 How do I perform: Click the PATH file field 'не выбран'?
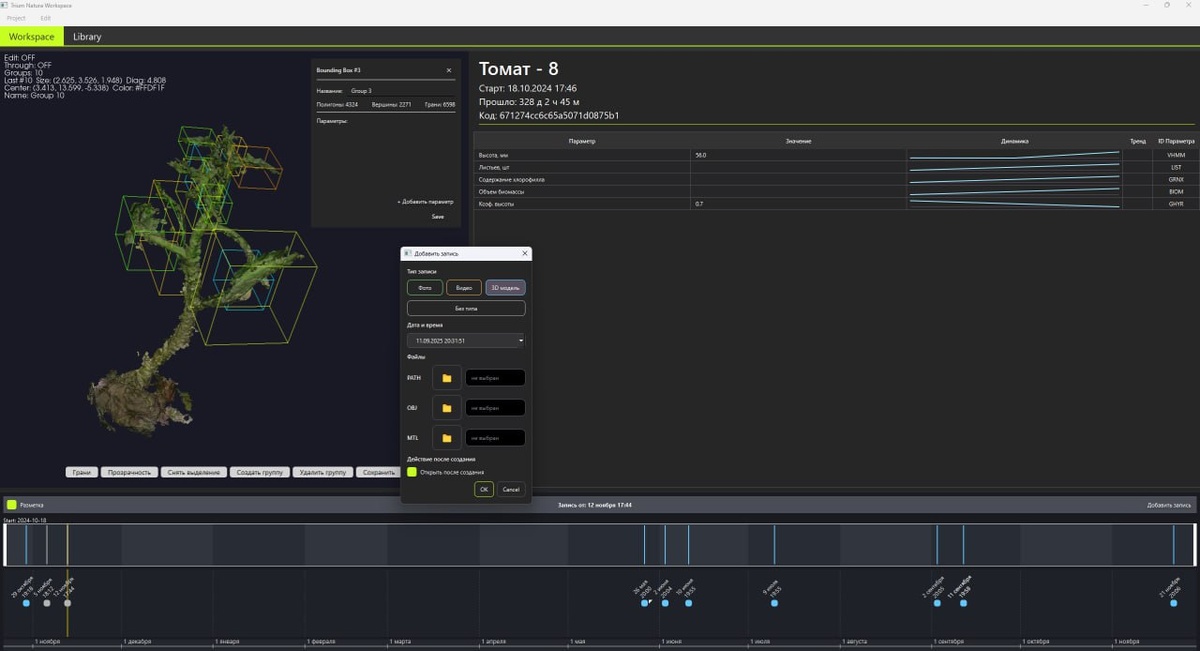[495, 378]
